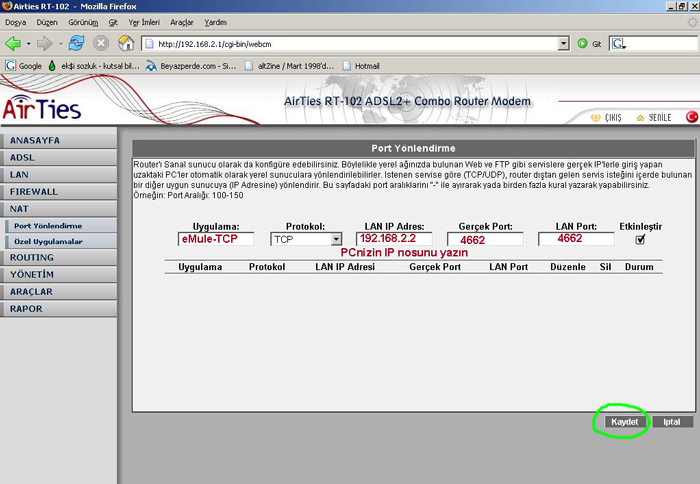Reload the page using the Refresh icon

[76, 43]
